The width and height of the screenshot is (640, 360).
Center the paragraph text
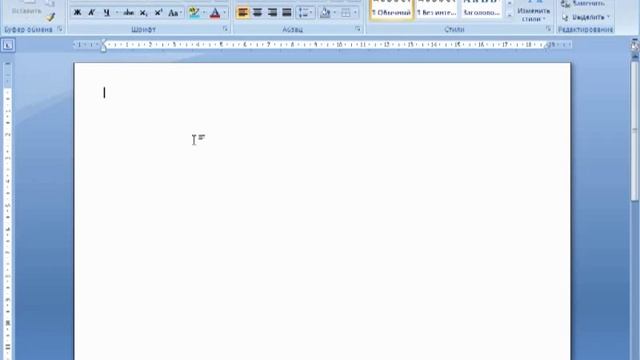pos(258,13)
